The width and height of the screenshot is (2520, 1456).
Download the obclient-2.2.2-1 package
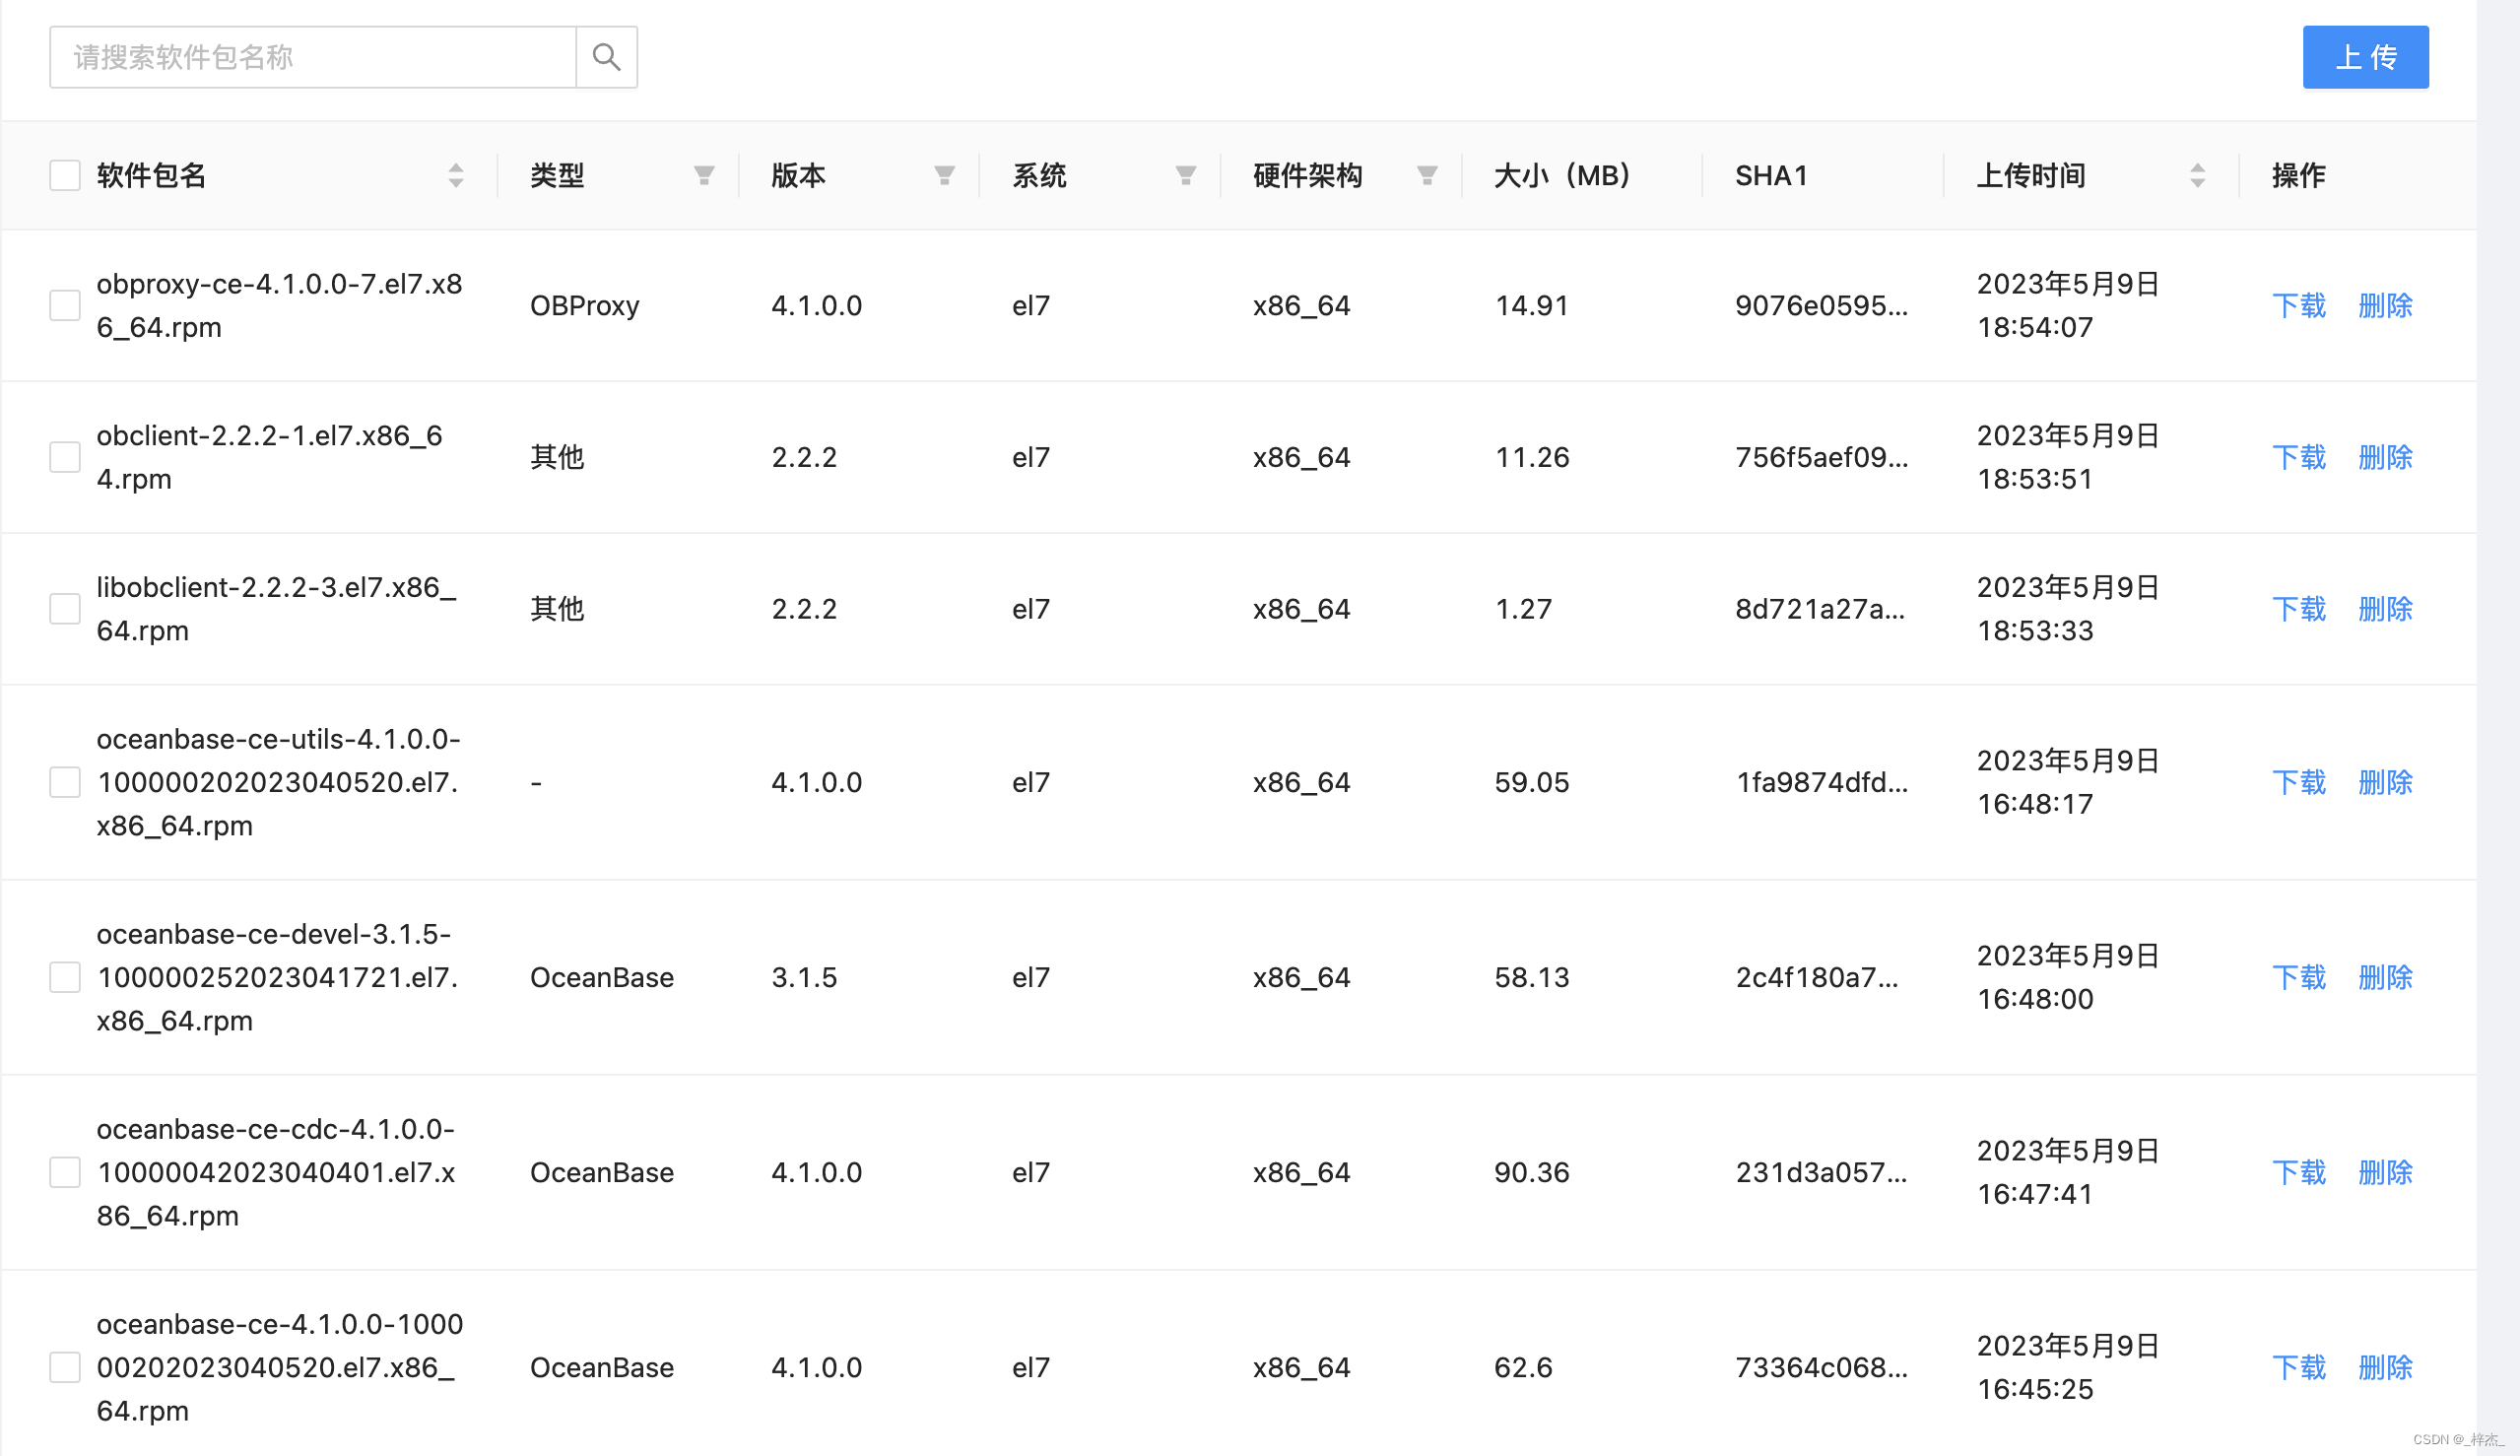point(2298,457)
